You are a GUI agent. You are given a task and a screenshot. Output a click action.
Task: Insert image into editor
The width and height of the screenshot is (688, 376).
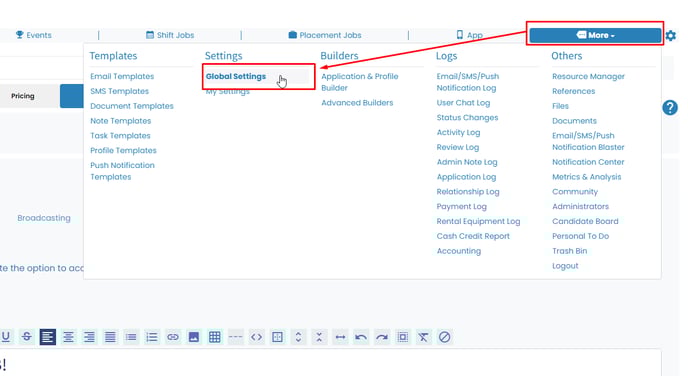click(x=194, y=337)
